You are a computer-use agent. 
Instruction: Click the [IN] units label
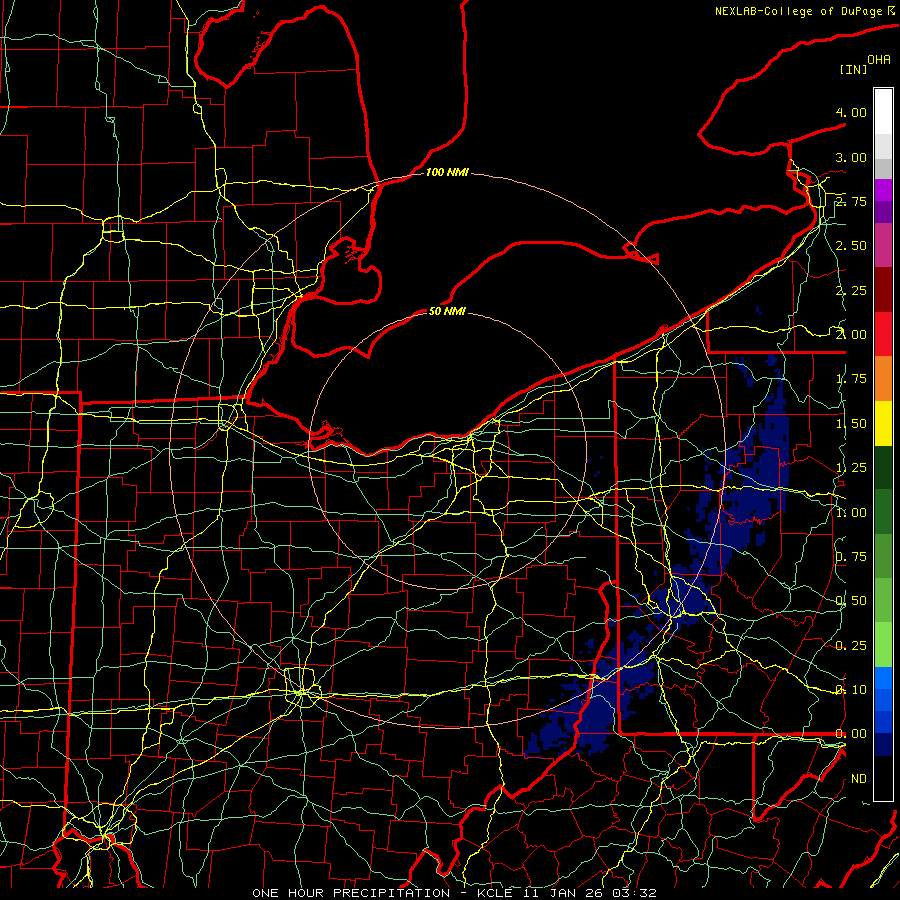tap(853, 69)
